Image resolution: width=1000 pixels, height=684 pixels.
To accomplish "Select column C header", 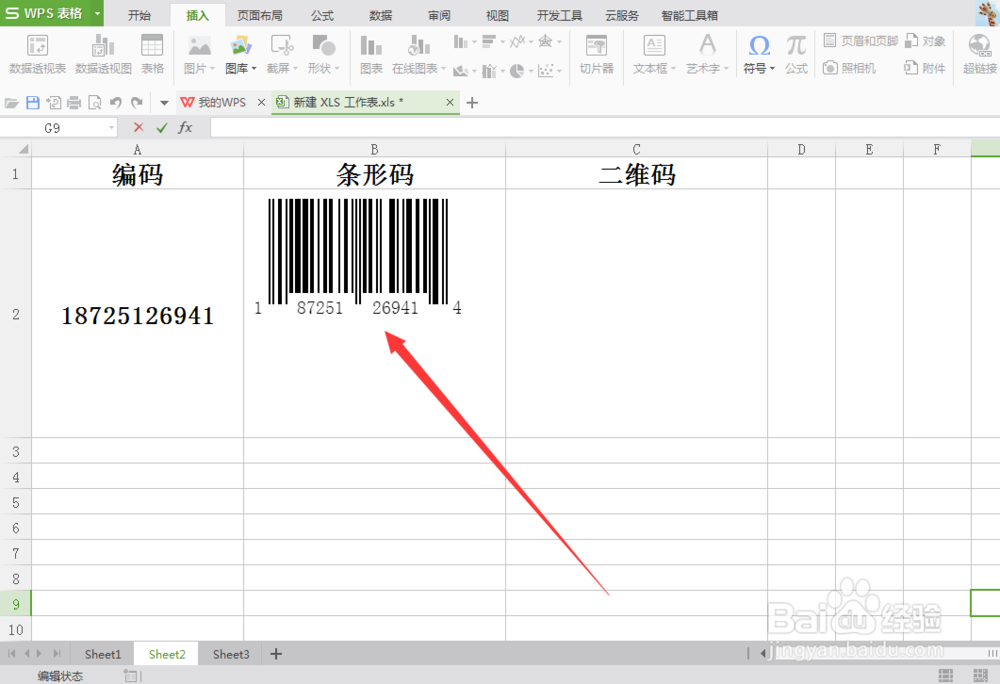I will click(x=636, y=149).
